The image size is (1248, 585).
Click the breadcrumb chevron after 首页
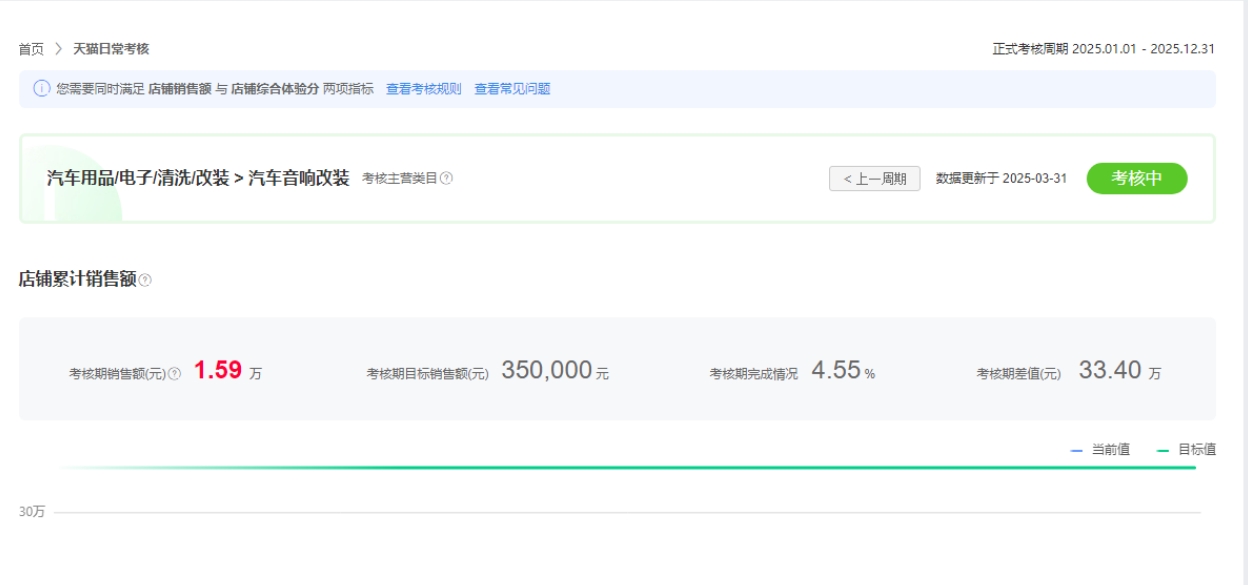pyautogui.click(x=59, y=49)
